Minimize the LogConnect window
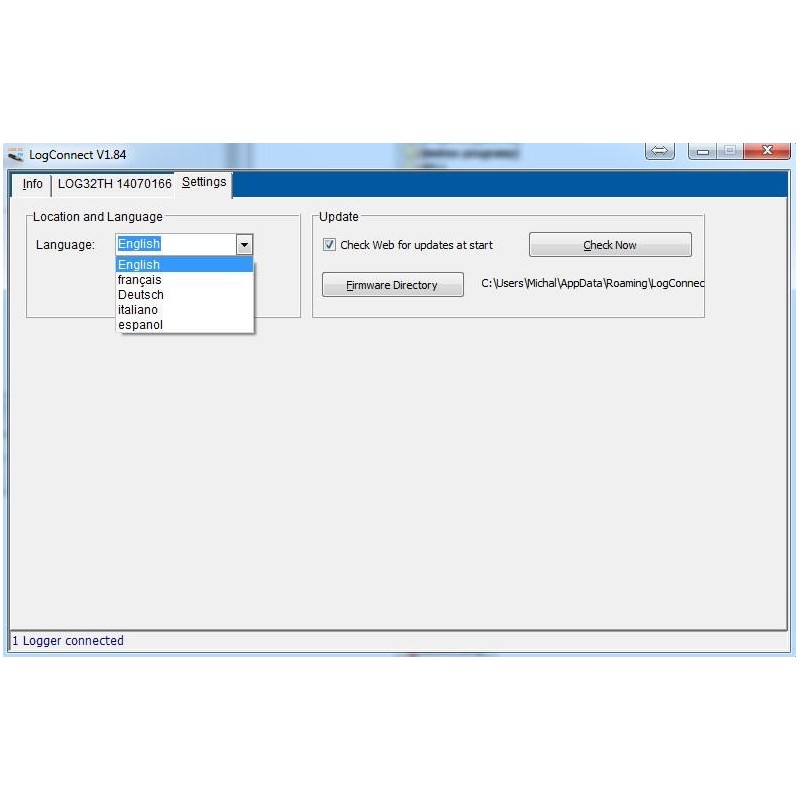 pos(703,151)
